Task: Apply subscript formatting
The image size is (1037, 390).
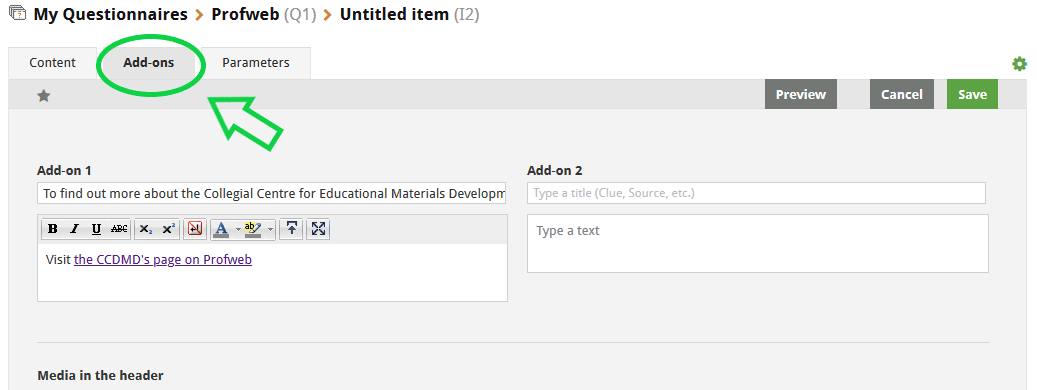Action: 146,229
